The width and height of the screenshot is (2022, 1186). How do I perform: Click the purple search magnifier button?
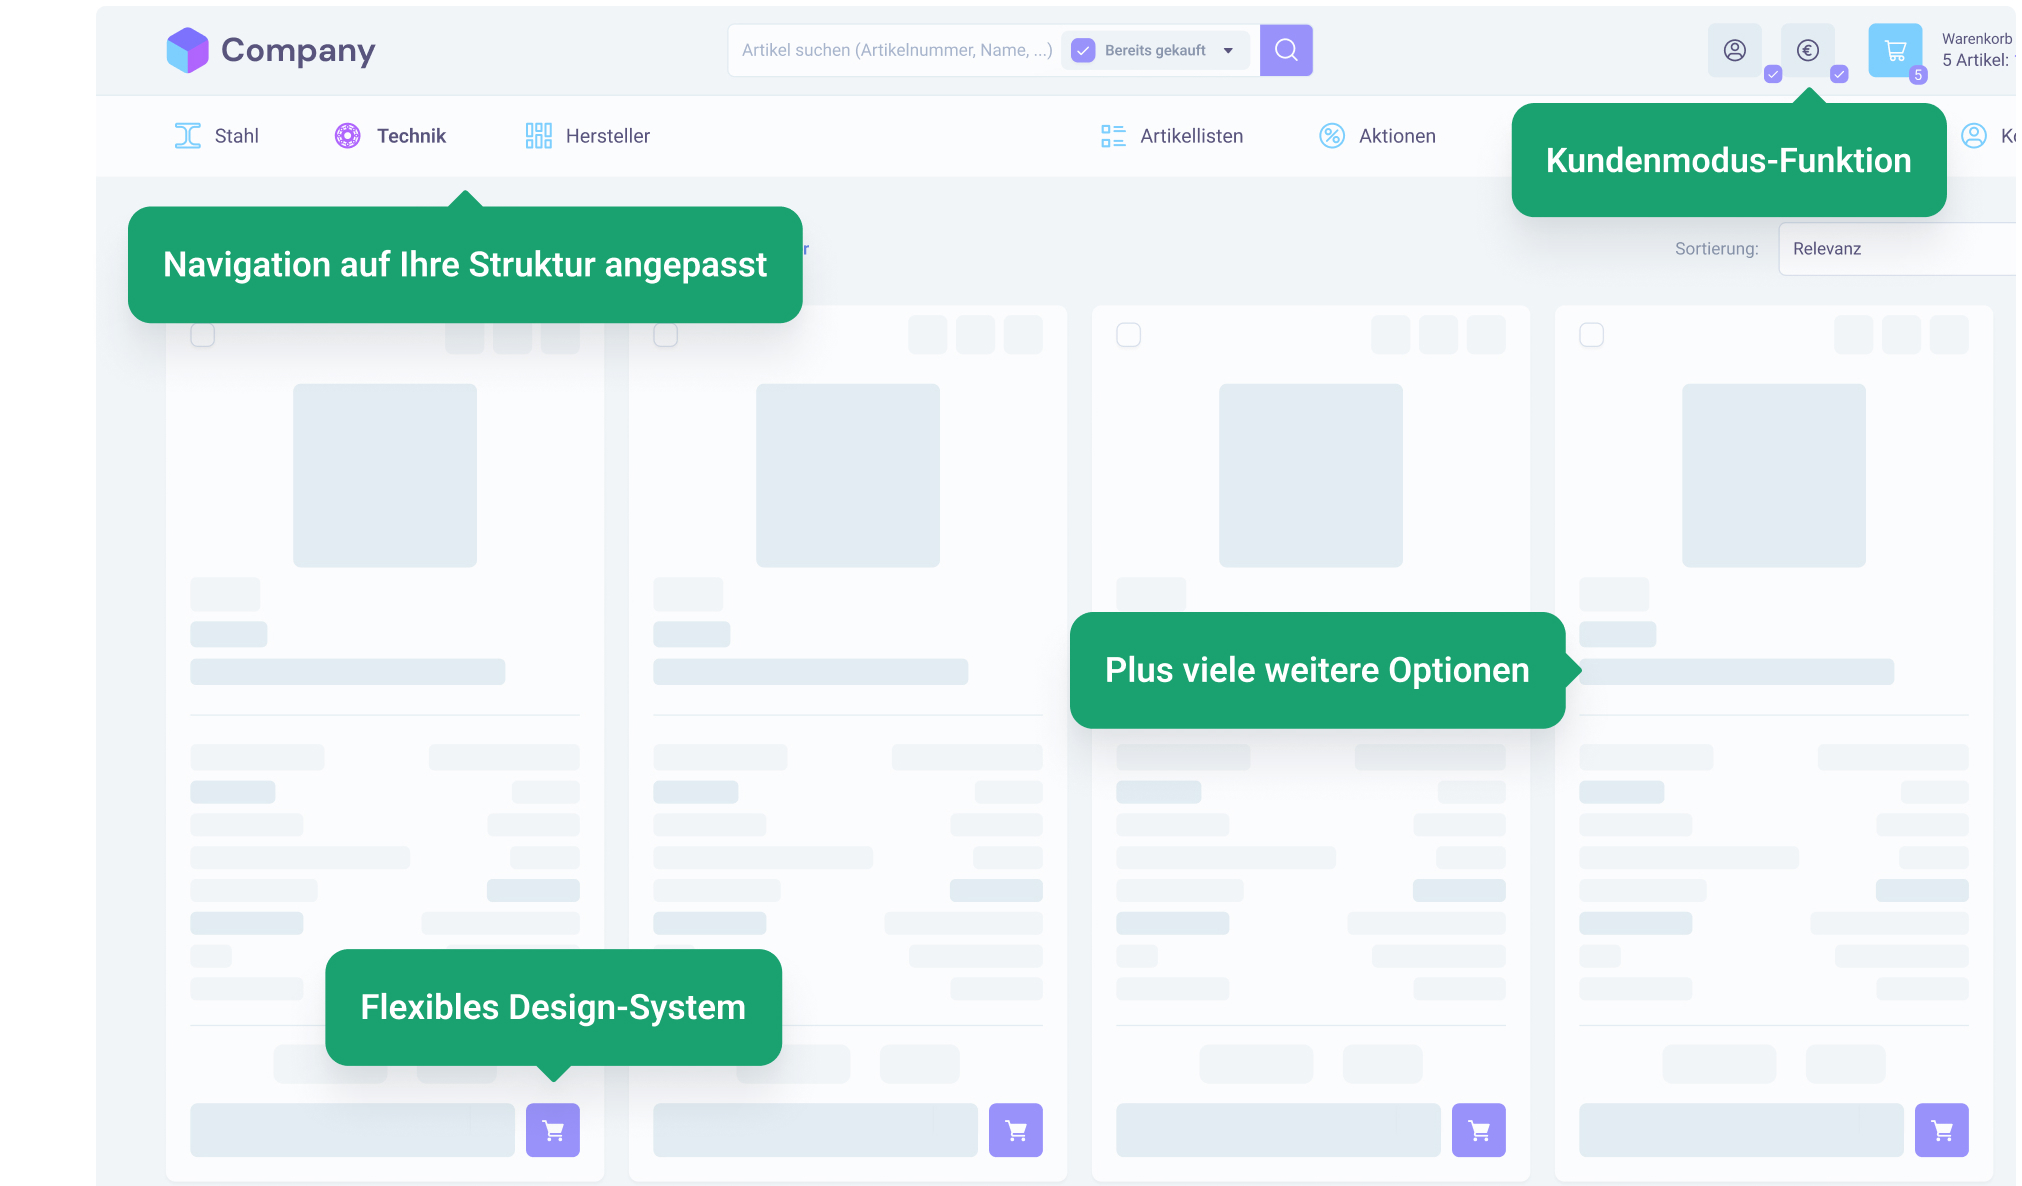(x=1286, y=50)
